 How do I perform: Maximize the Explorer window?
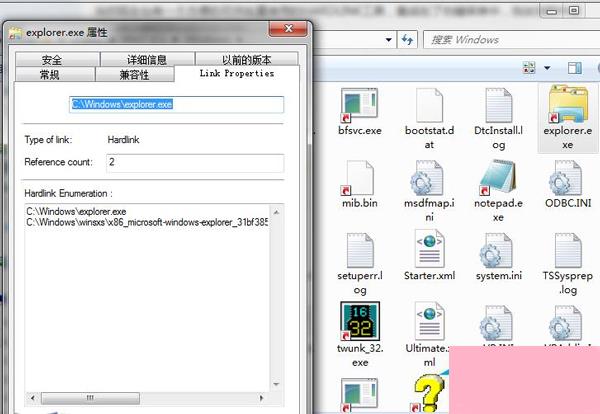point(574,11)
